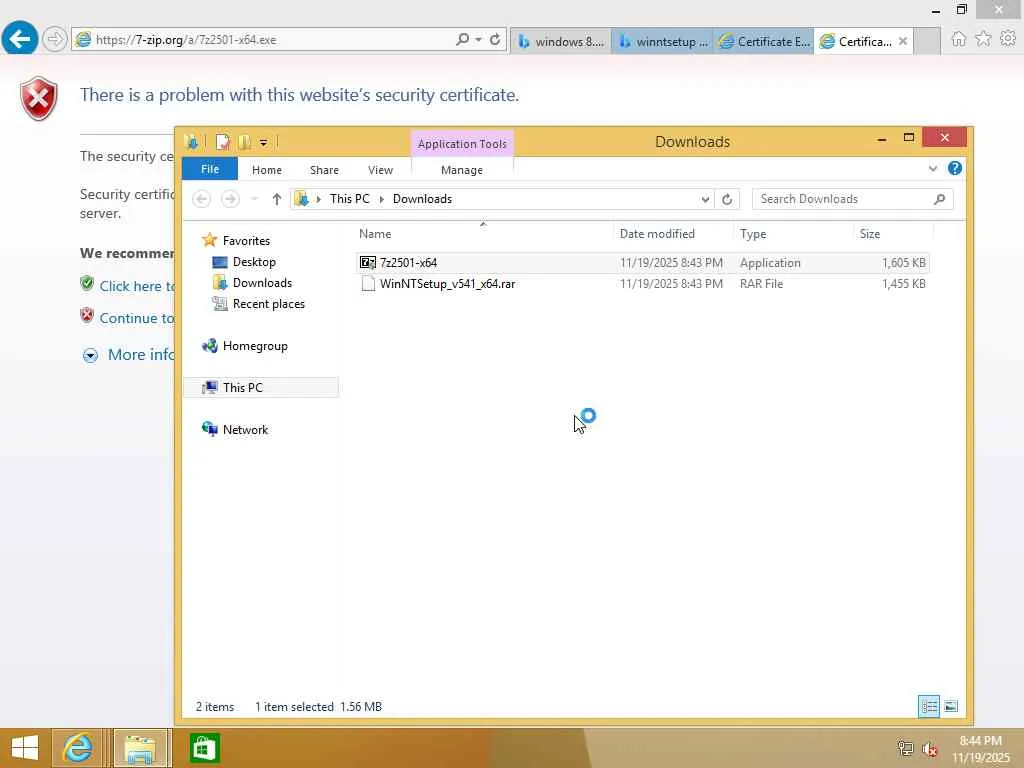Open IE address bar search dropdown arrow
Screen dimensions: 1024x768
479,39
